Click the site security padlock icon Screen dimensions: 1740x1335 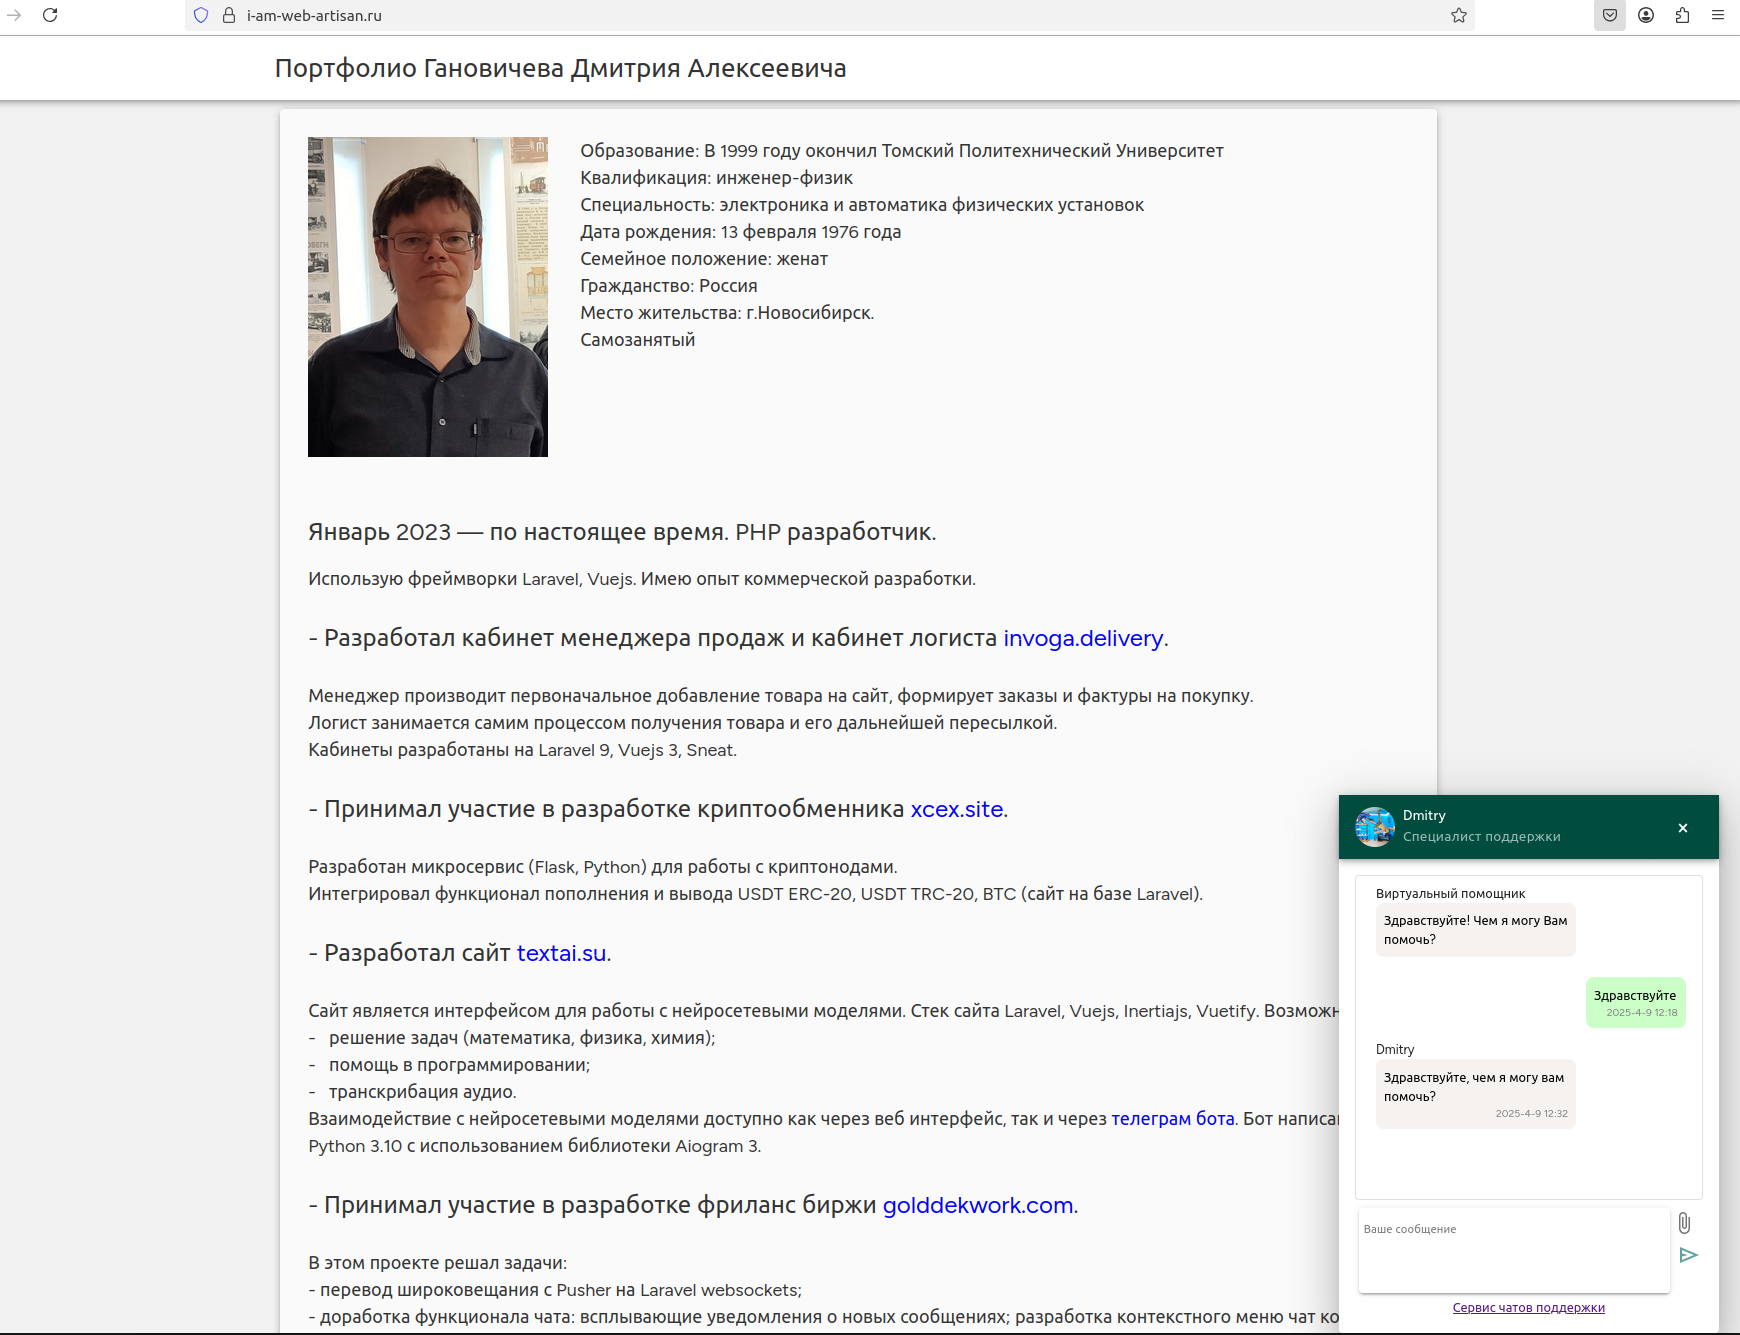point(229,15)
